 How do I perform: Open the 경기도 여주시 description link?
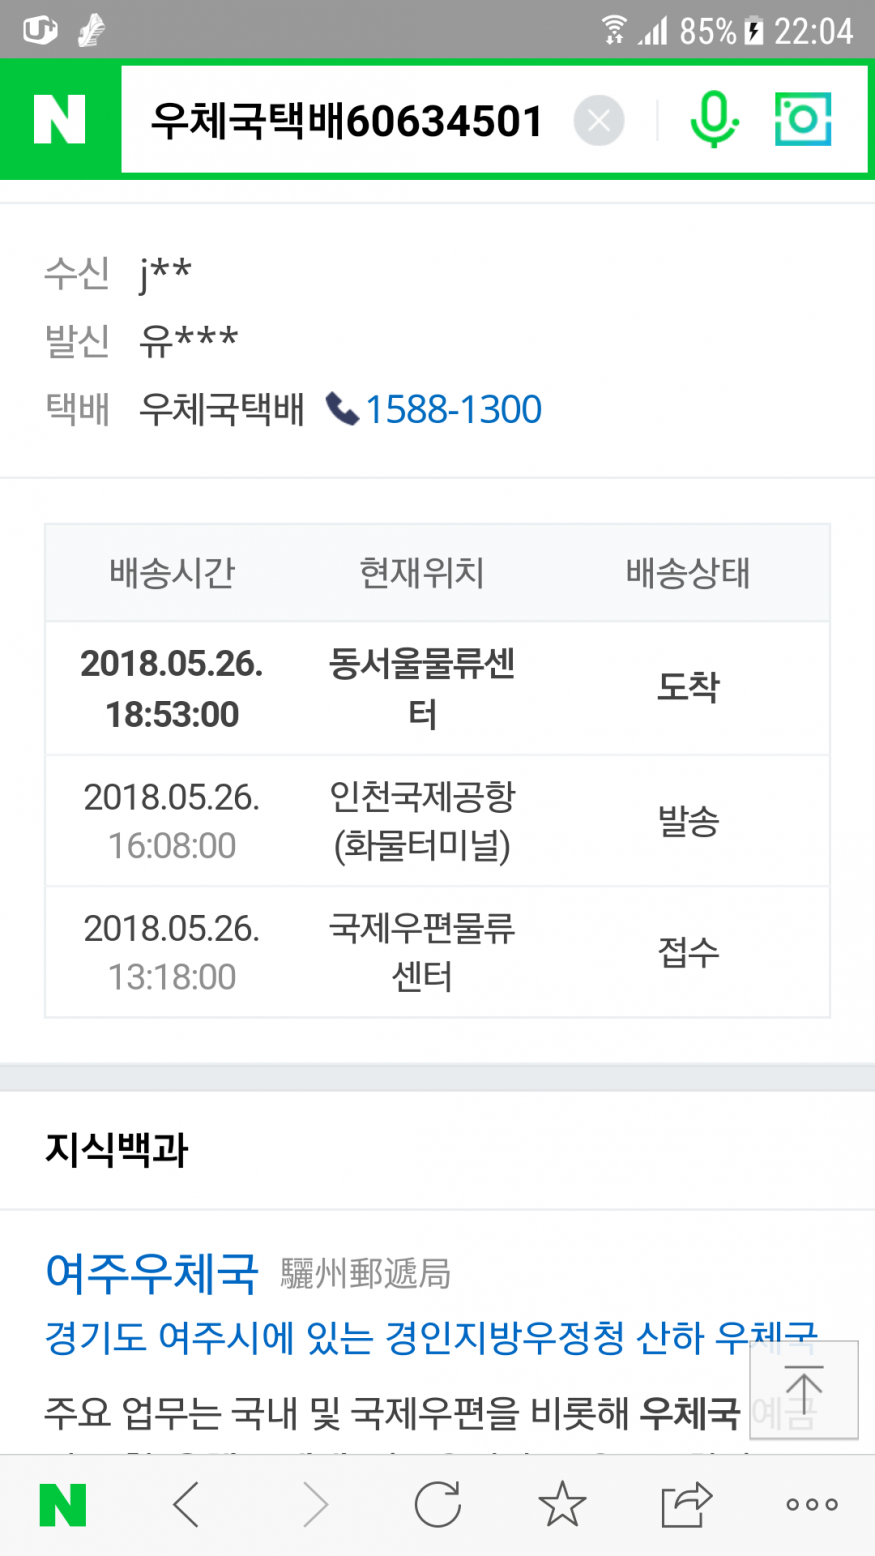point(400,1337)
